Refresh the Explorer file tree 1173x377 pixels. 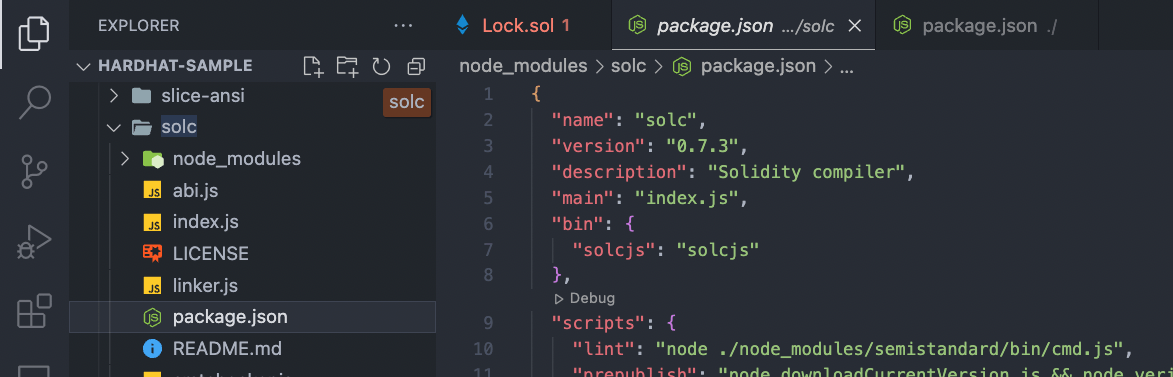[382, 67]
